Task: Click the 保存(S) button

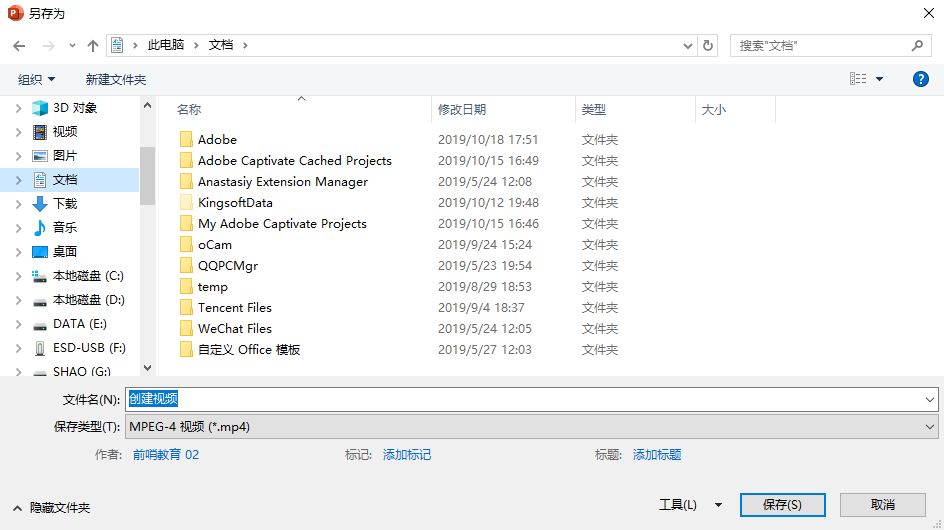Action: (783, 505)
